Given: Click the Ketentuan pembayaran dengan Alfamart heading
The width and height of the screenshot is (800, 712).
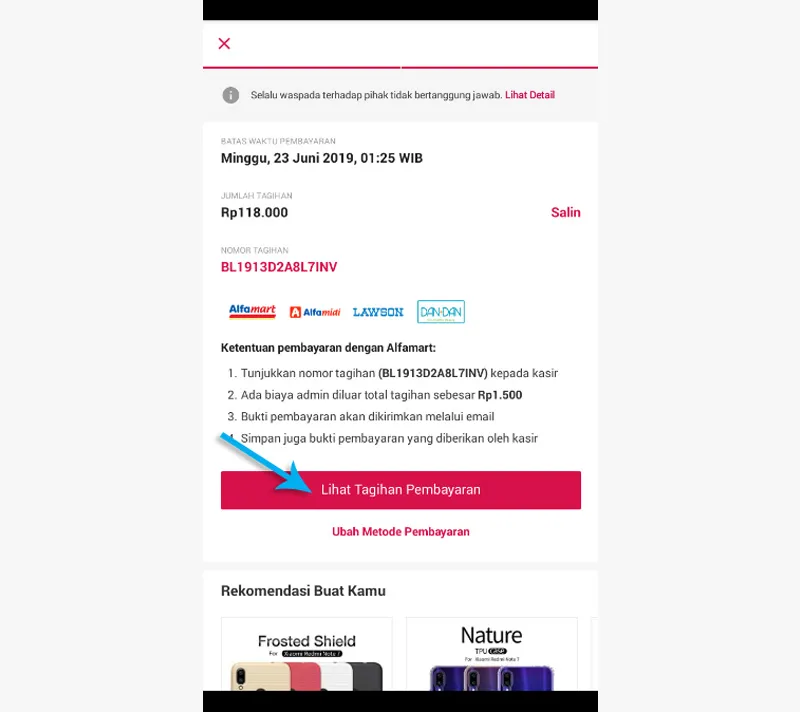Looking at the screenshot, I should 328,348.
